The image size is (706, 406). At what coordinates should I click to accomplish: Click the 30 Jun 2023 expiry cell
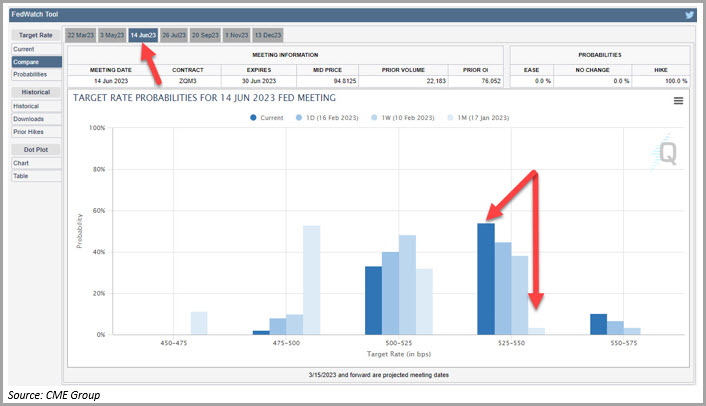click(x=259, y=81)
